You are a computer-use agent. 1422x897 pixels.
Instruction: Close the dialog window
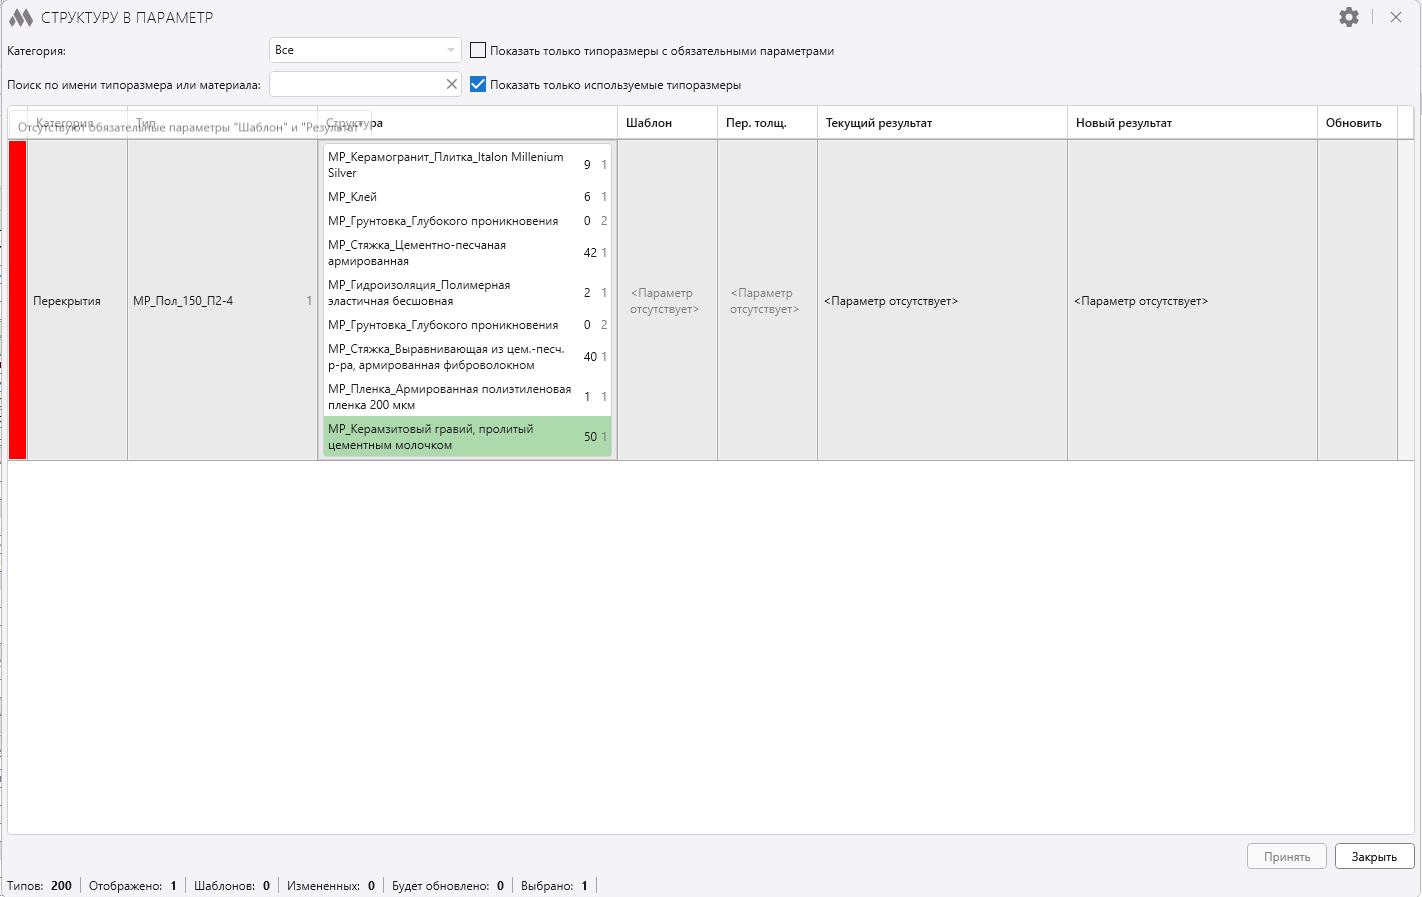click(1395, 17)
